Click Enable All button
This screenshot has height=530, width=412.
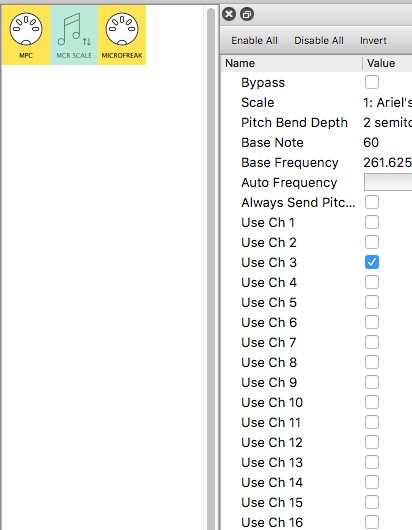[255, 41]
